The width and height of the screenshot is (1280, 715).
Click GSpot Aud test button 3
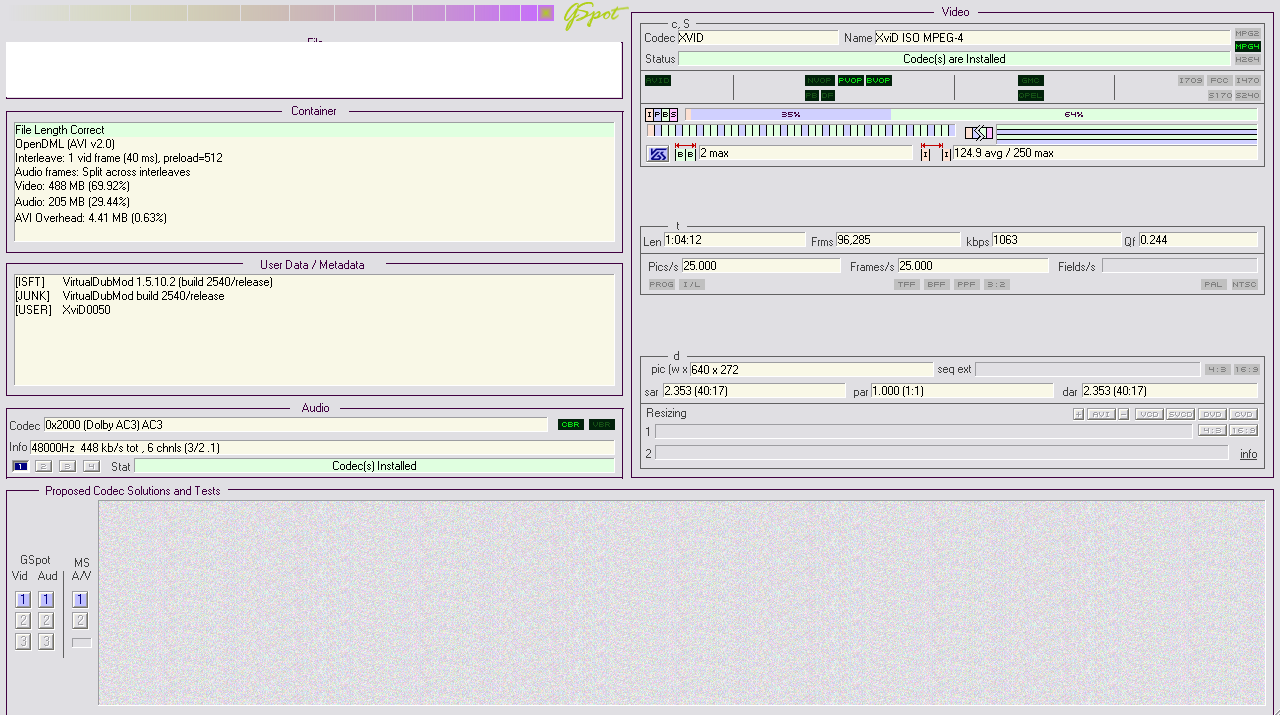pyautogui.click(x=46, y=642)
